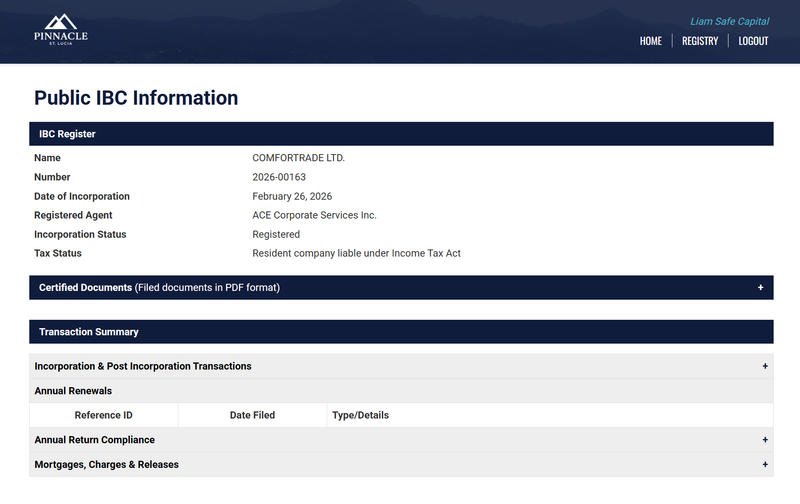Open the Annual Return Compliance row

401,440
